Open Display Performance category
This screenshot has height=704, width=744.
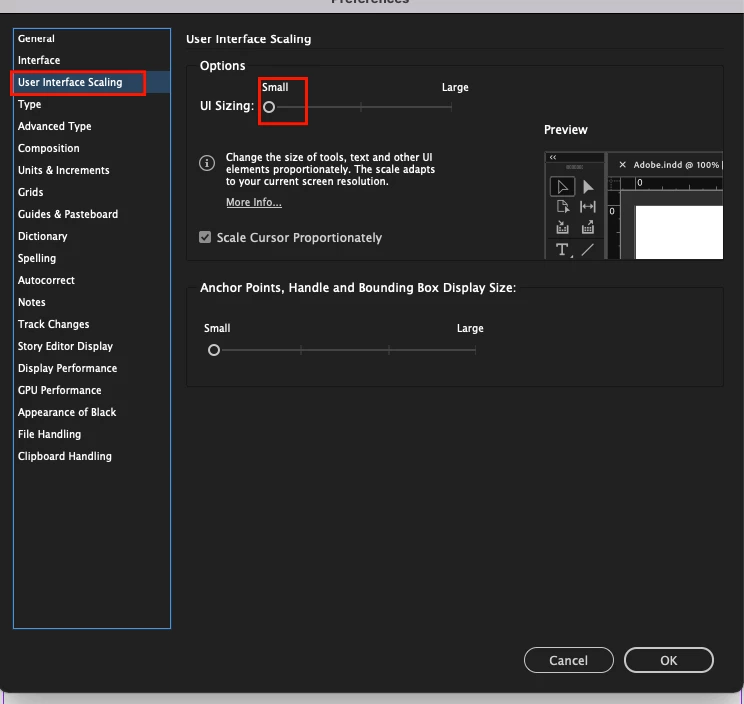[x=92, y=368]
